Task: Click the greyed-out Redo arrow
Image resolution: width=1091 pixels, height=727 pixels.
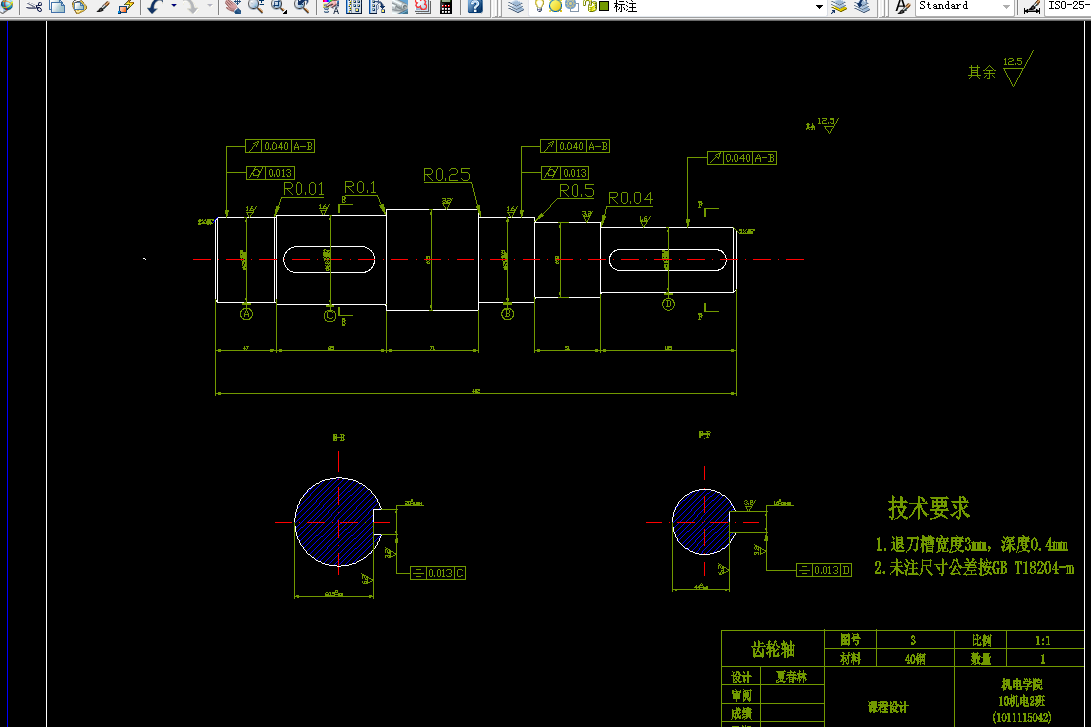Action: click(191, 7)
